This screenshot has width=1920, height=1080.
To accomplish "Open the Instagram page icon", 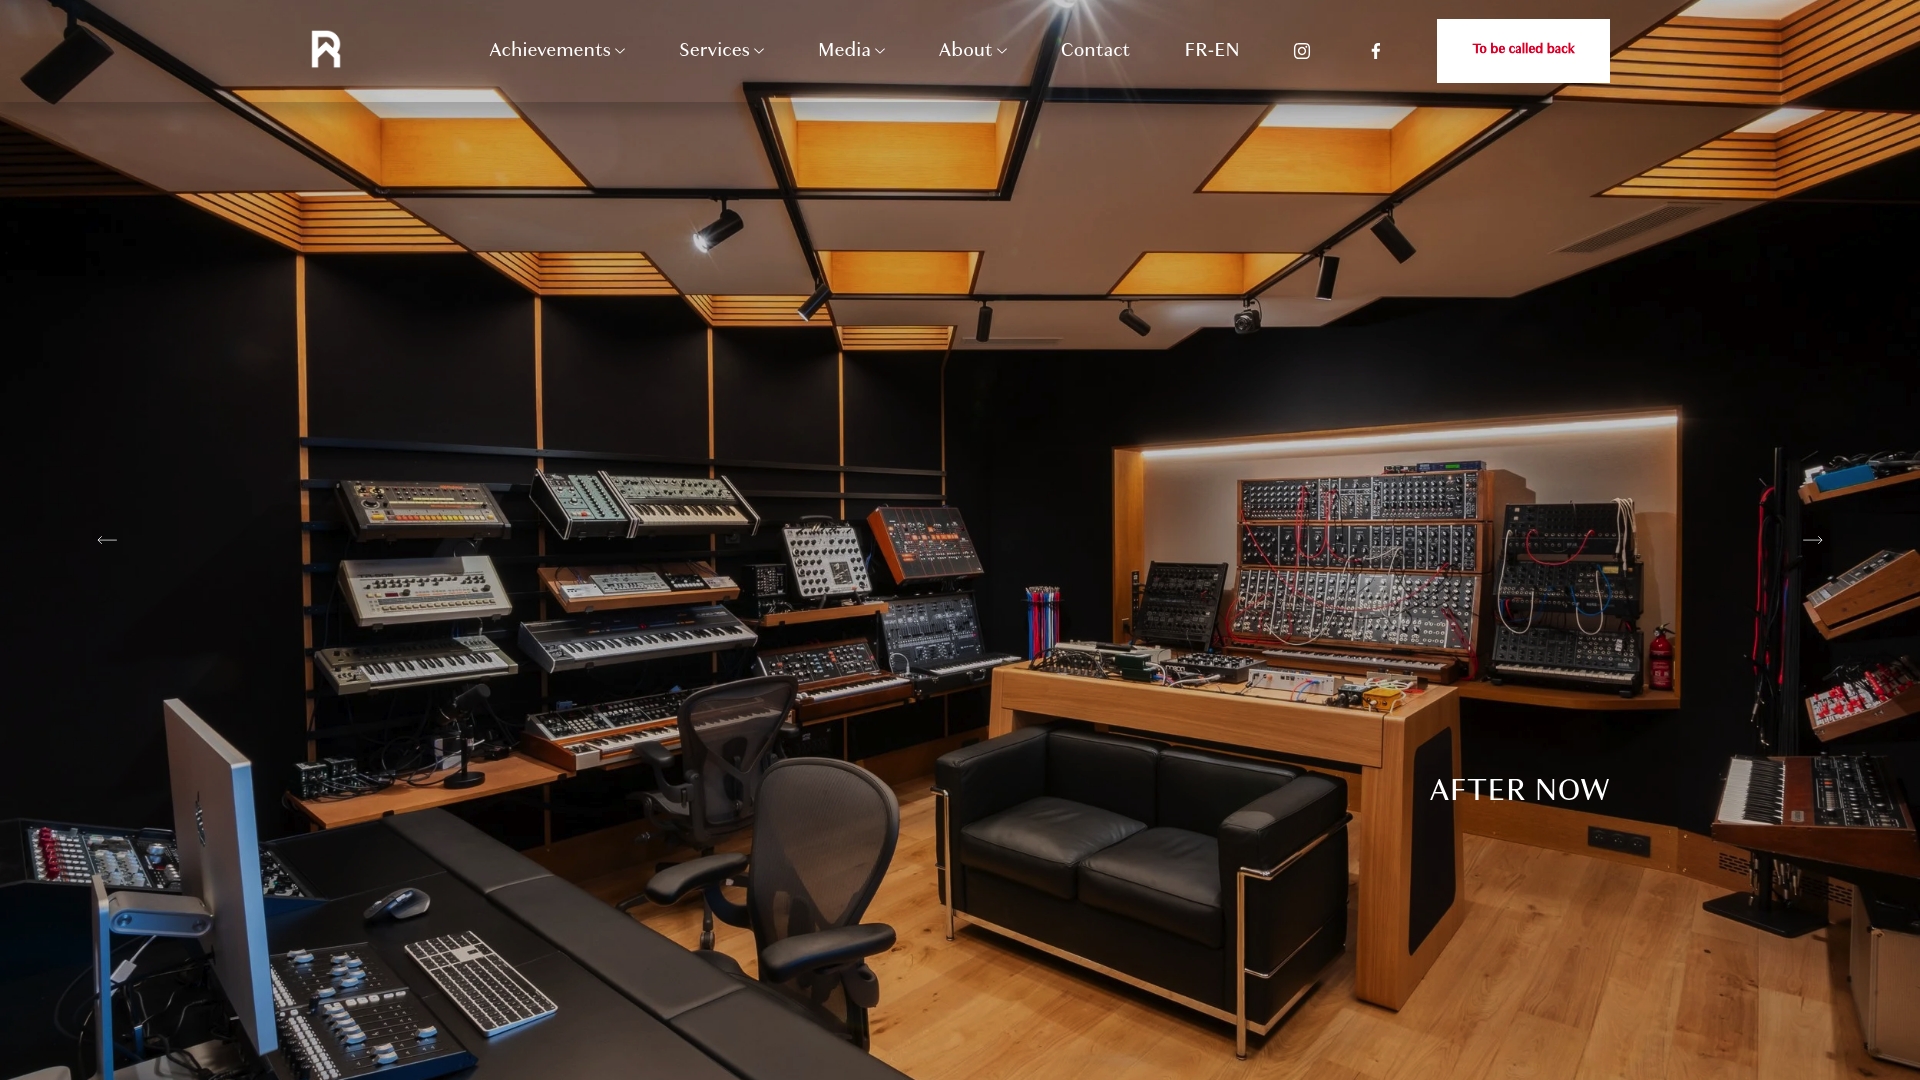I will (1302, 51).
